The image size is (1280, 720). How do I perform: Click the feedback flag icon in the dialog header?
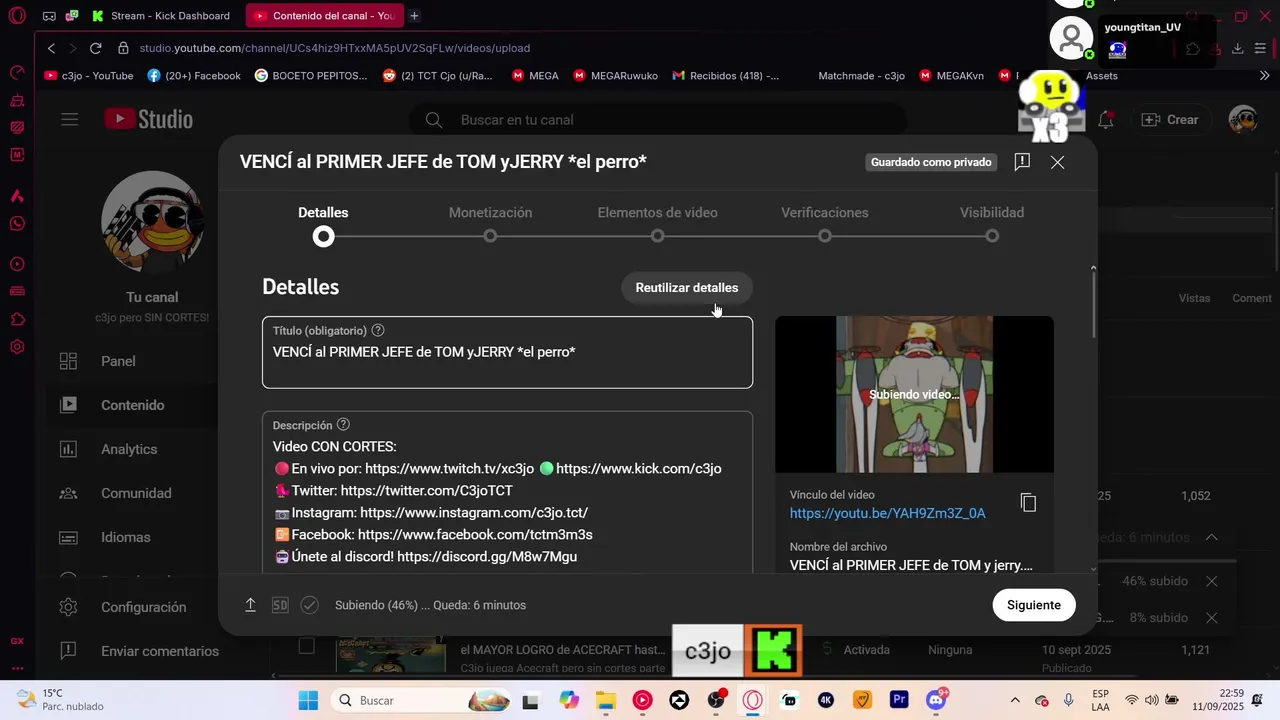(1022, 162)
